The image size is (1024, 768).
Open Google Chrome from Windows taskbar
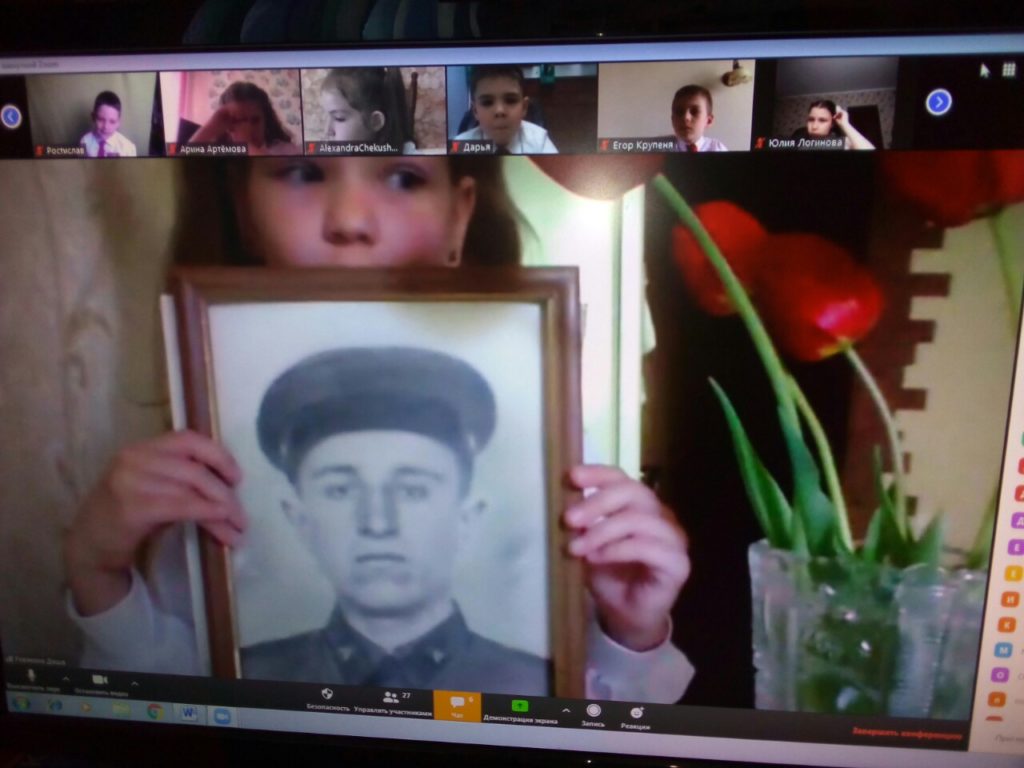point(155,711)
